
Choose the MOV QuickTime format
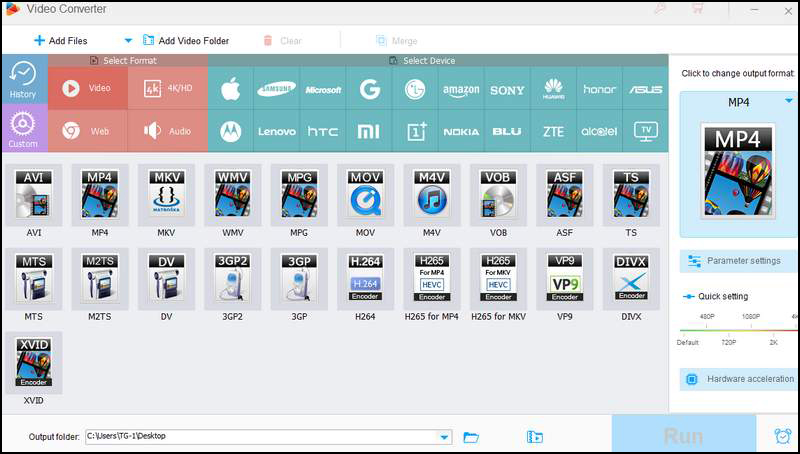[x=365, y=195]
